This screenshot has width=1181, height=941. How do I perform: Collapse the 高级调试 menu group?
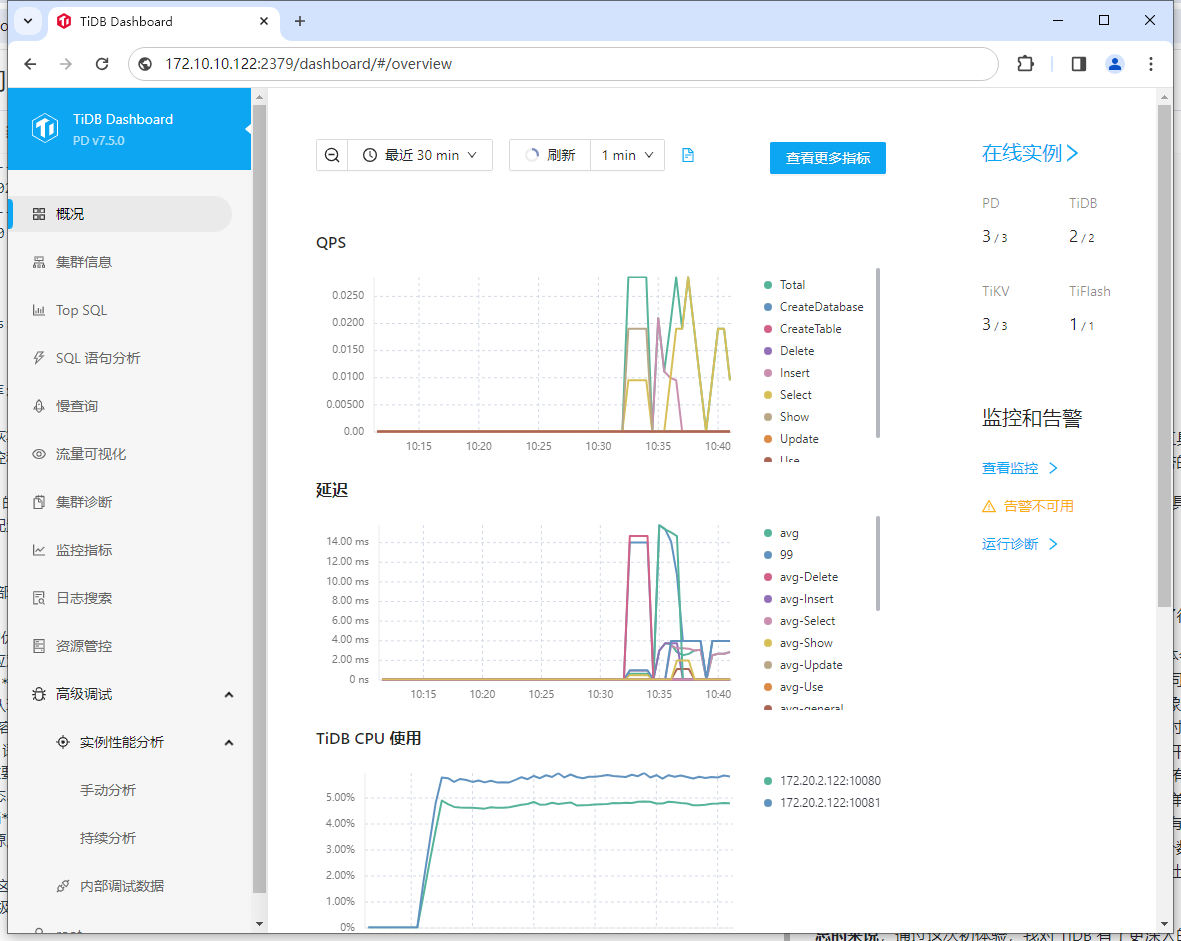pyautogui.click(x=229, y=694)
